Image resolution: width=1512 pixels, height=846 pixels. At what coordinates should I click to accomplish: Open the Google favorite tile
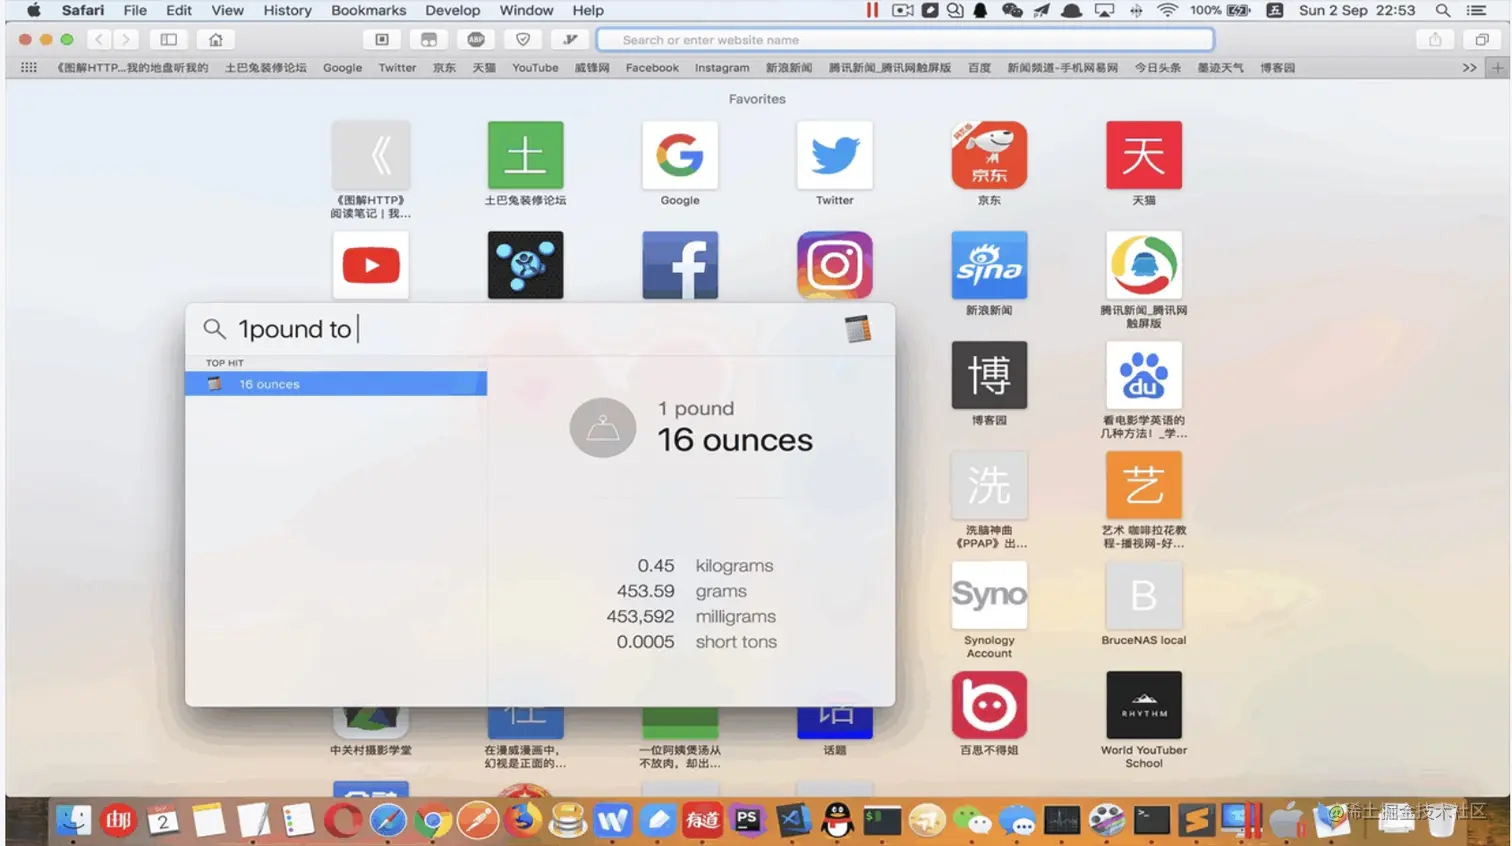pos(680,156)
